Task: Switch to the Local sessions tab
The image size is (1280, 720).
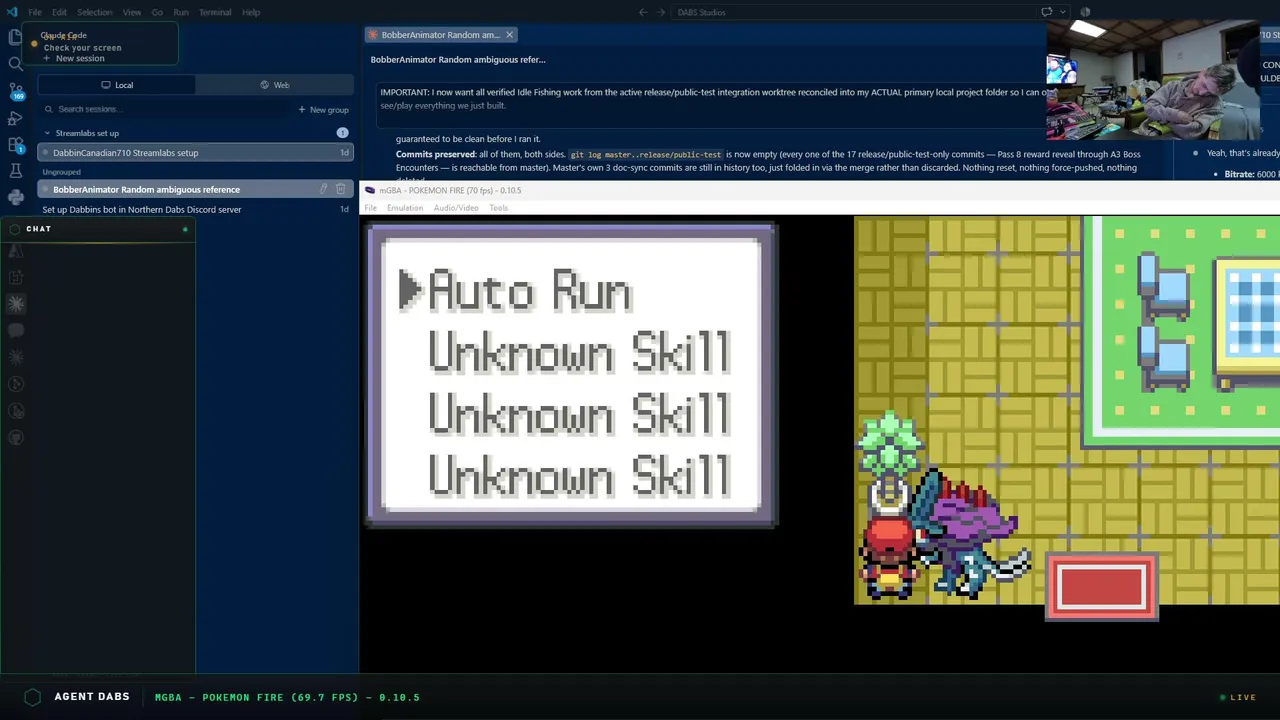Action: pos(117,85)
